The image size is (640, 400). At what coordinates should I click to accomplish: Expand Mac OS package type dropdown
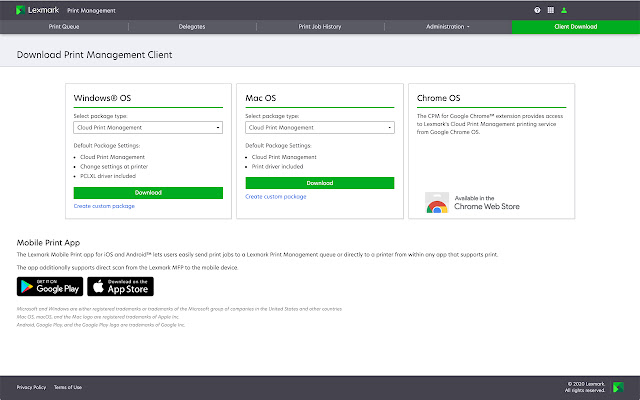pos(319,128)
